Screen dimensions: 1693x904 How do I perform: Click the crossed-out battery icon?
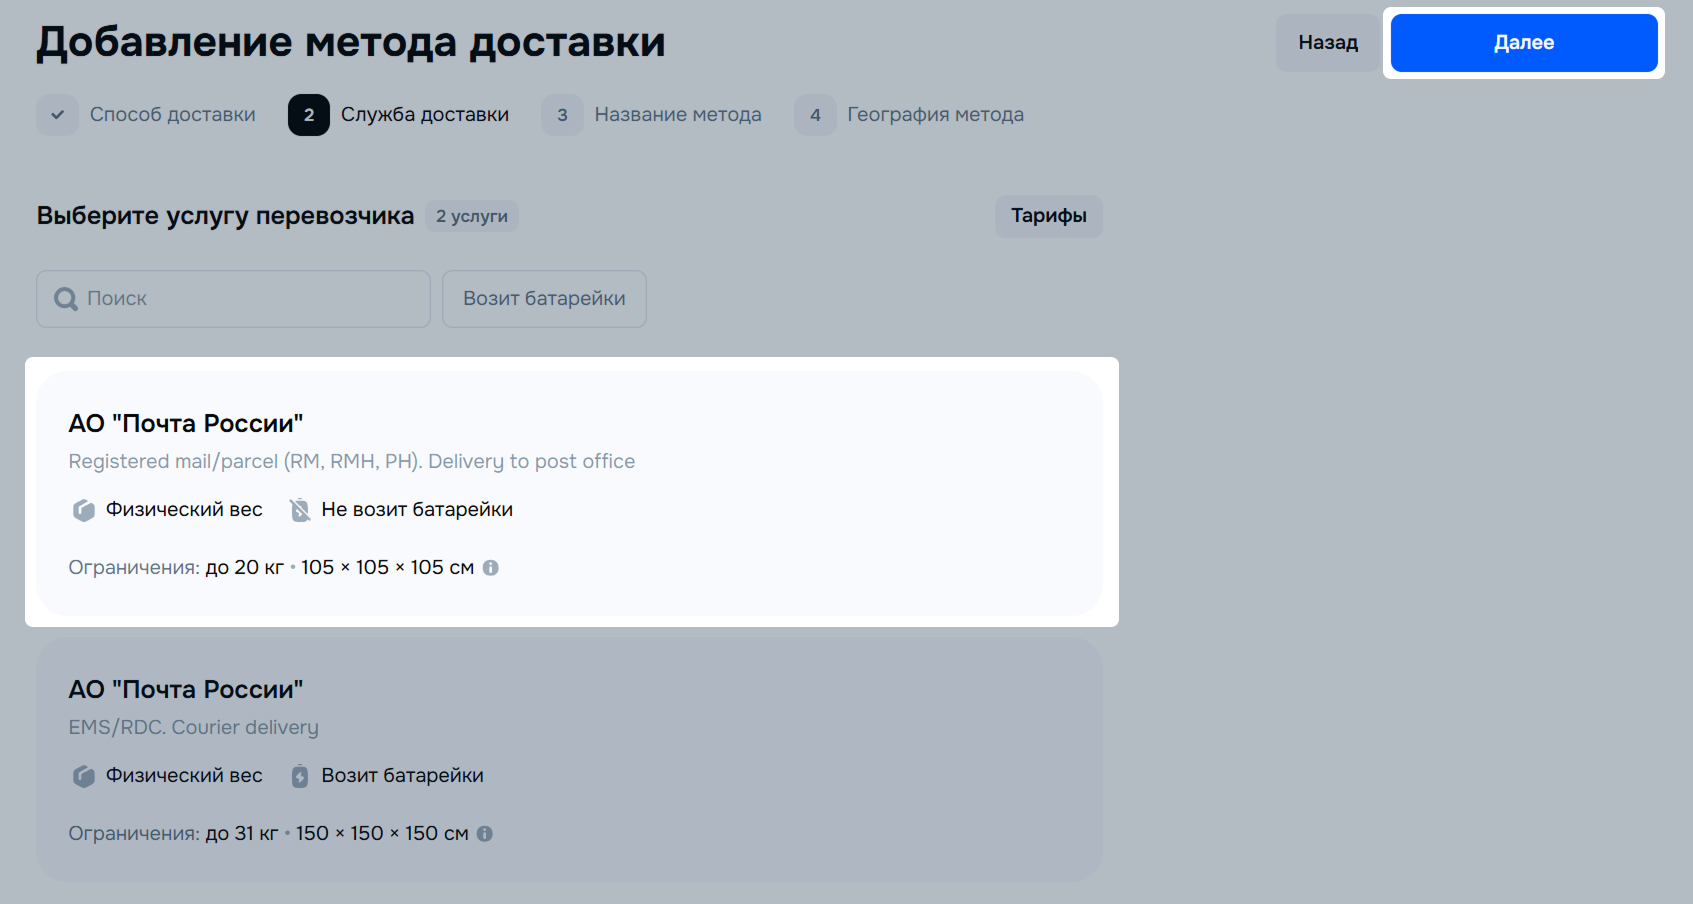coord(300,510)
